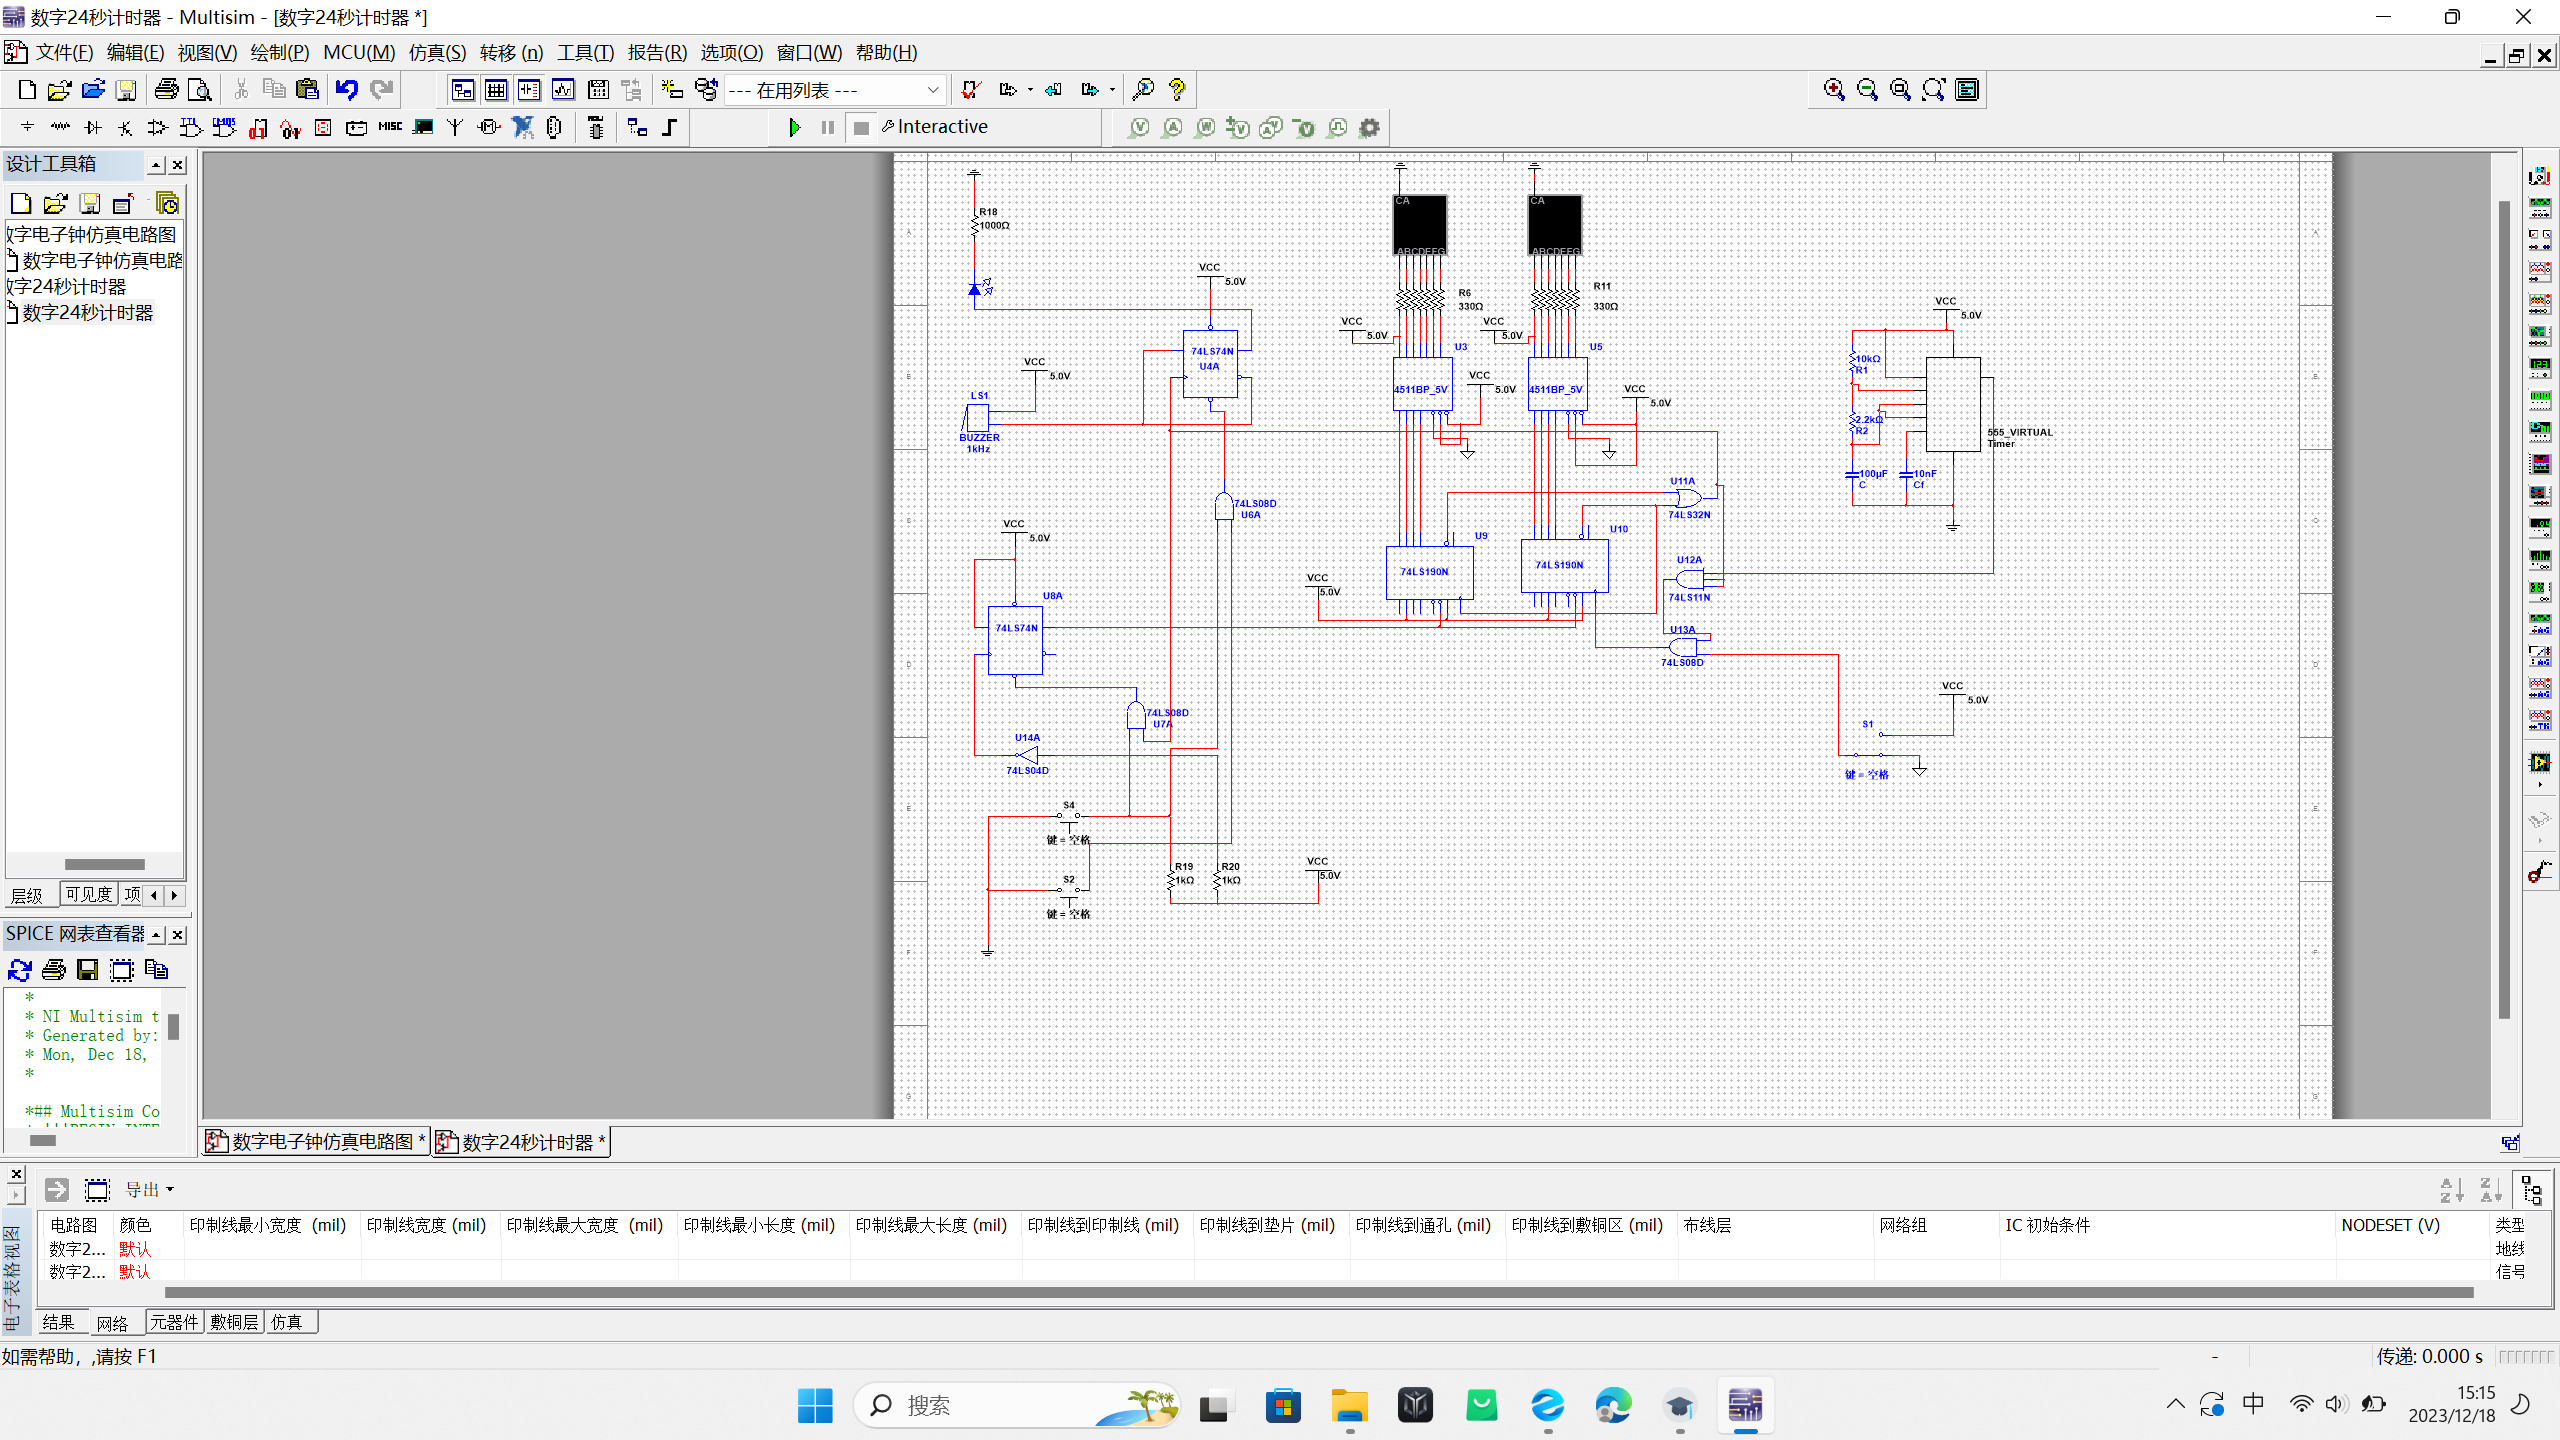Switch to 数字电子钟仿真电路图 document tab
Screen dimensions: 2560x1440
317,1142
